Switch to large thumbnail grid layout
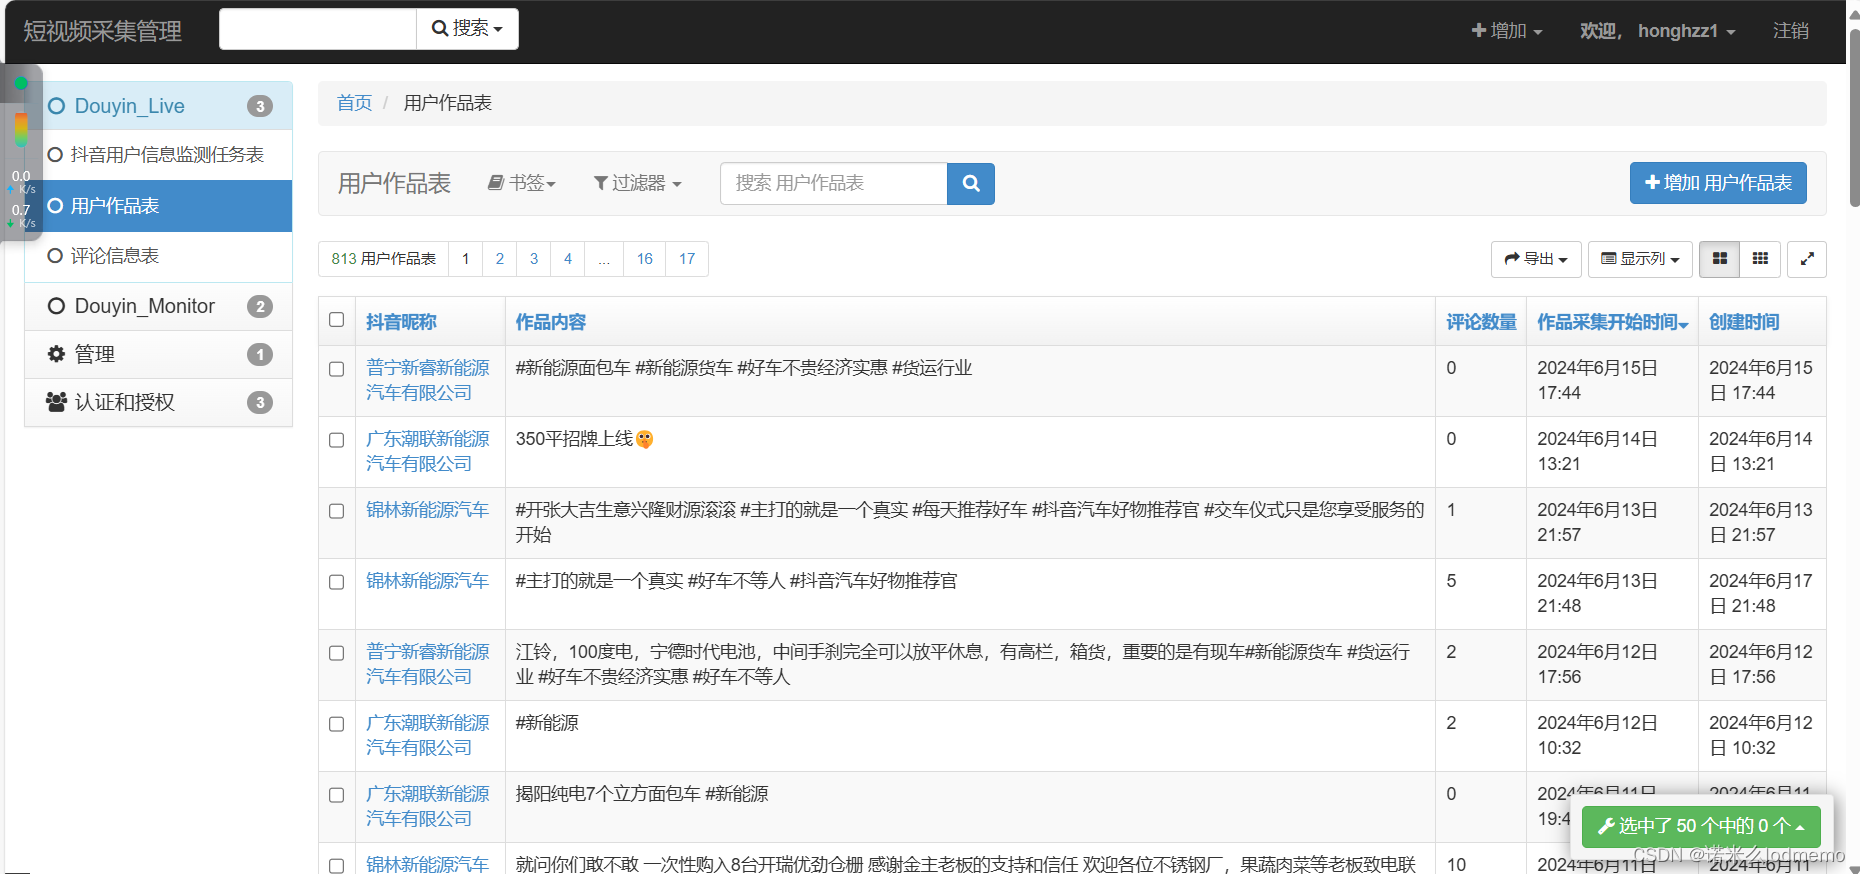1860x874 pixels. click(1719, 259)
